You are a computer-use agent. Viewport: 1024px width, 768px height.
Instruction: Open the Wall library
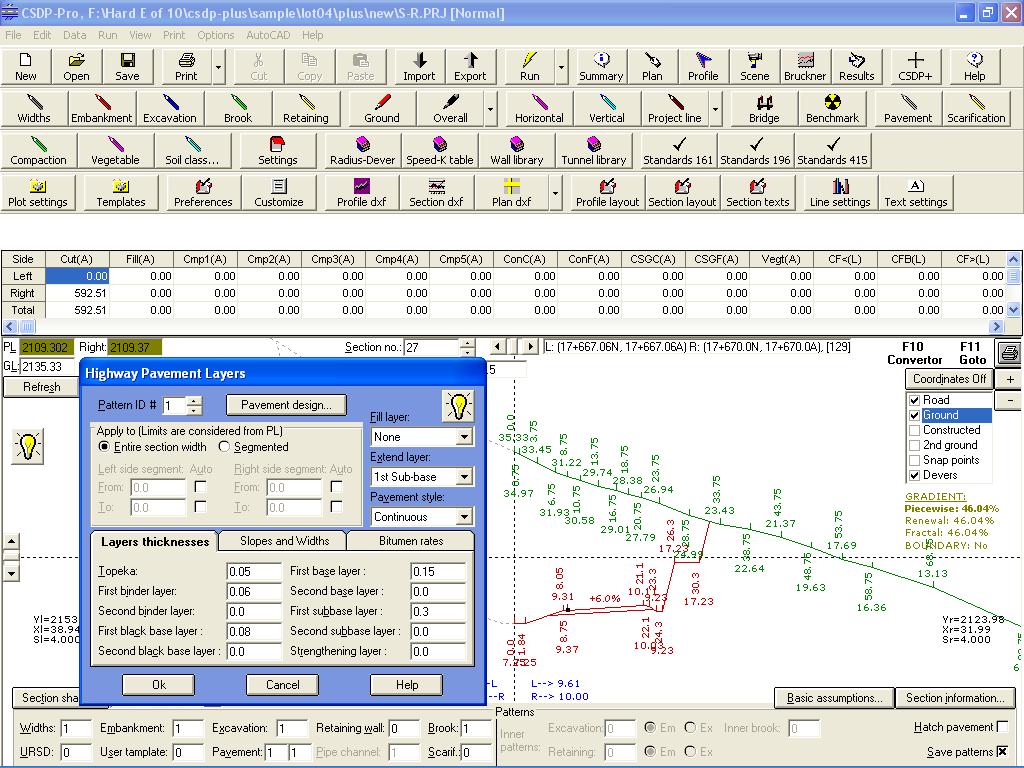click(517, 150)
